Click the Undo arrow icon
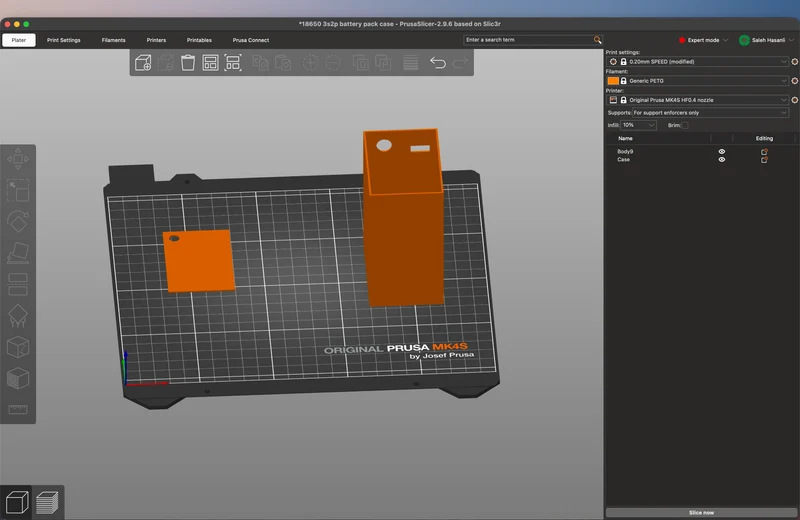This screenshot has width=800, height=520. pos(438,62)
